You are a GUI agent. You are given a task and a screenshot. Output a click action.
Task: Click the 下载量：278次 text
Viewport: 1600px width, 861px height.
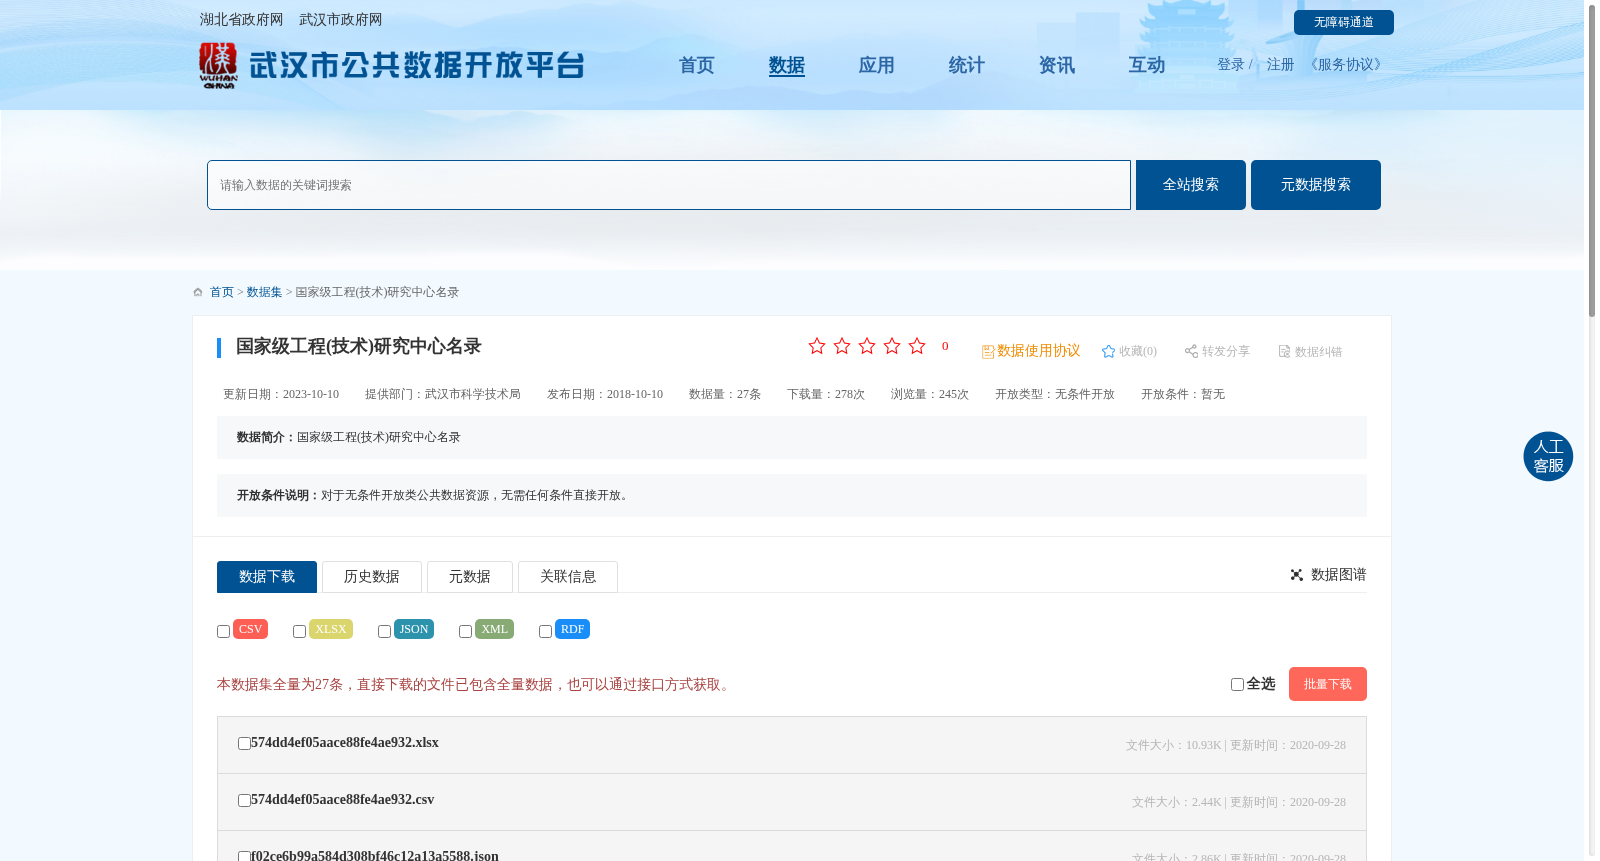point(826,394)
